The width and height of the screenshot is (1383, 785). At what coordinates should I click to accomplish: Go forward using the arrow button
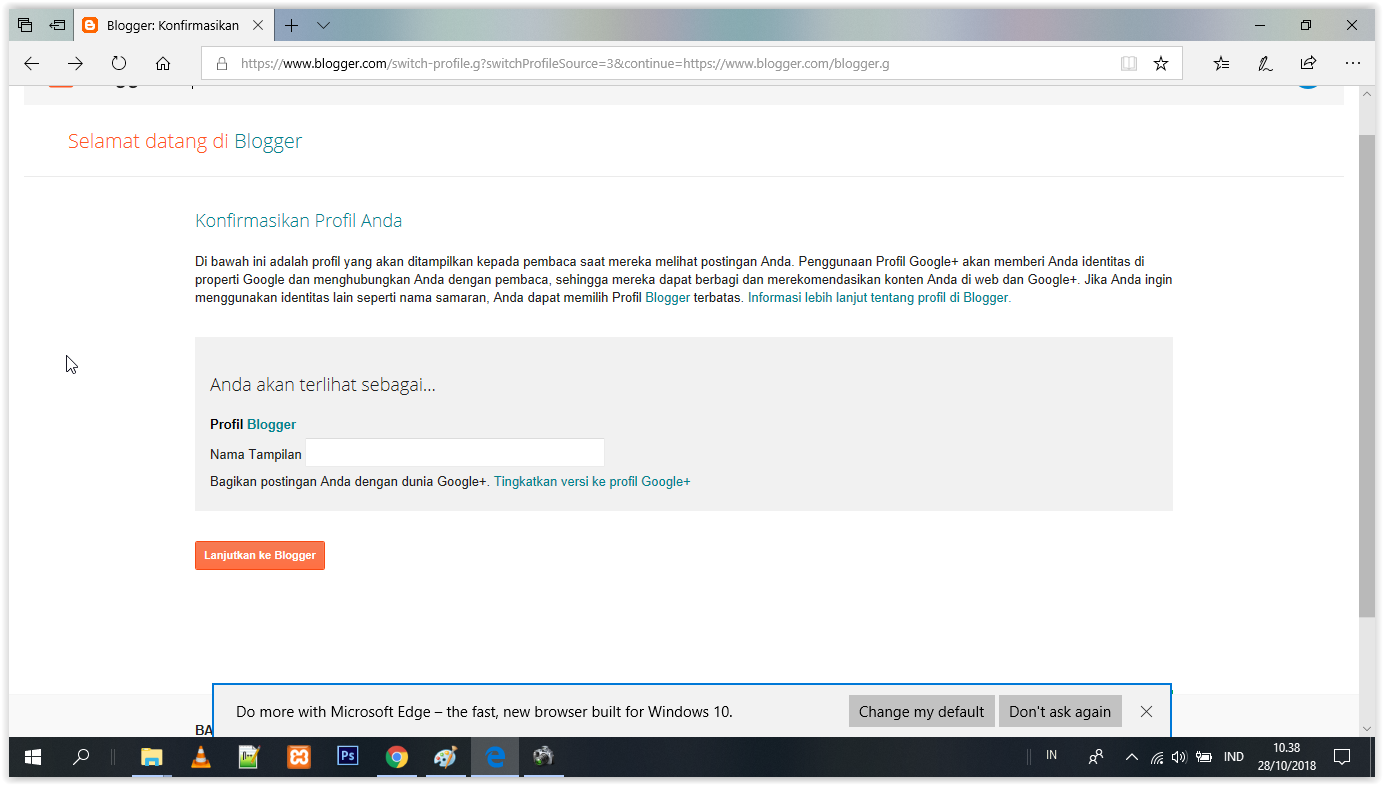tap(75, 63)
